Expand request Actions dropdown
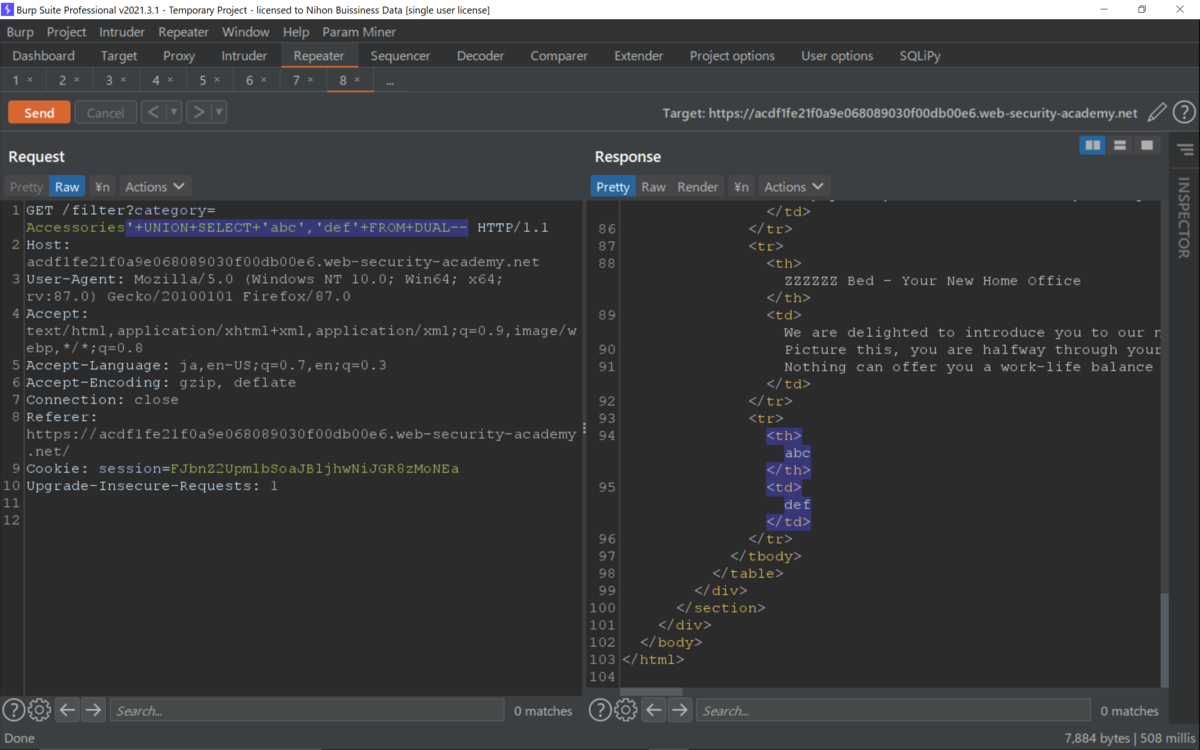 coord(155,187)
